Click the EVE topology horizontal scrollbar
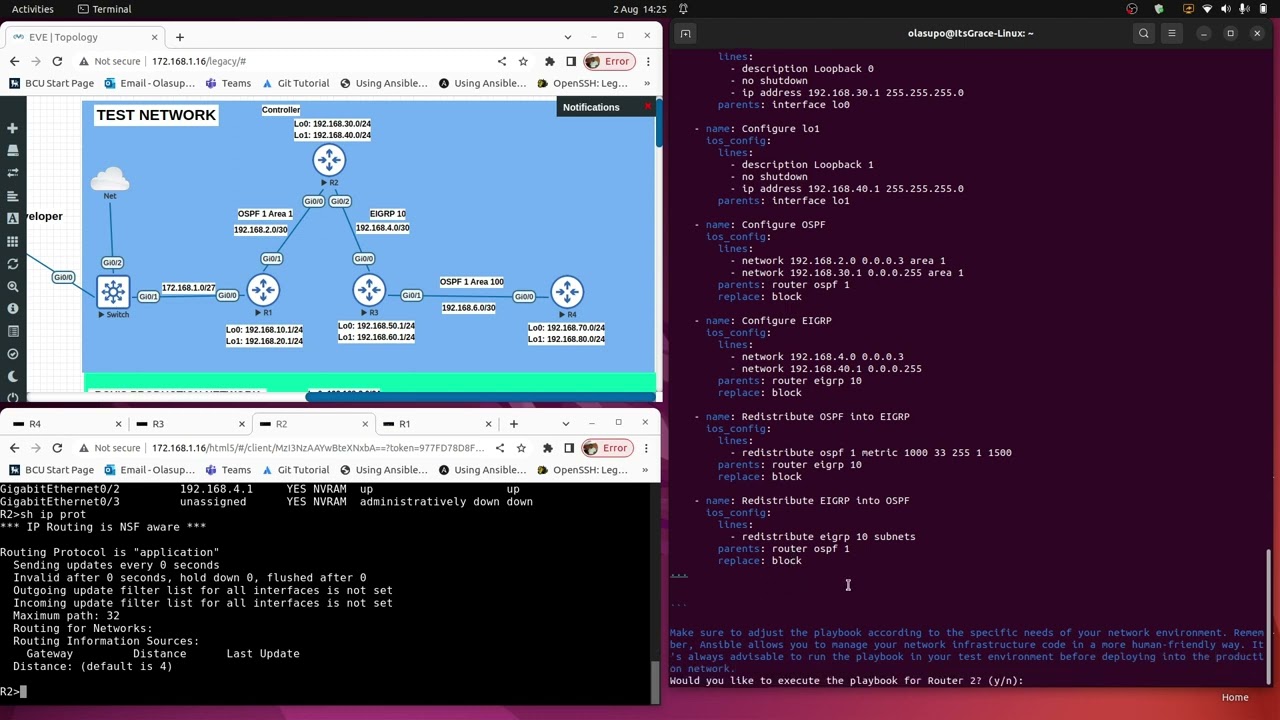 tap(480, 396)
